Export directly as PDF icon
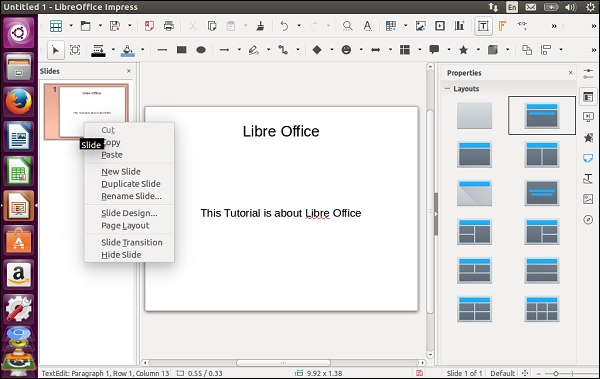 click(149, 26)
